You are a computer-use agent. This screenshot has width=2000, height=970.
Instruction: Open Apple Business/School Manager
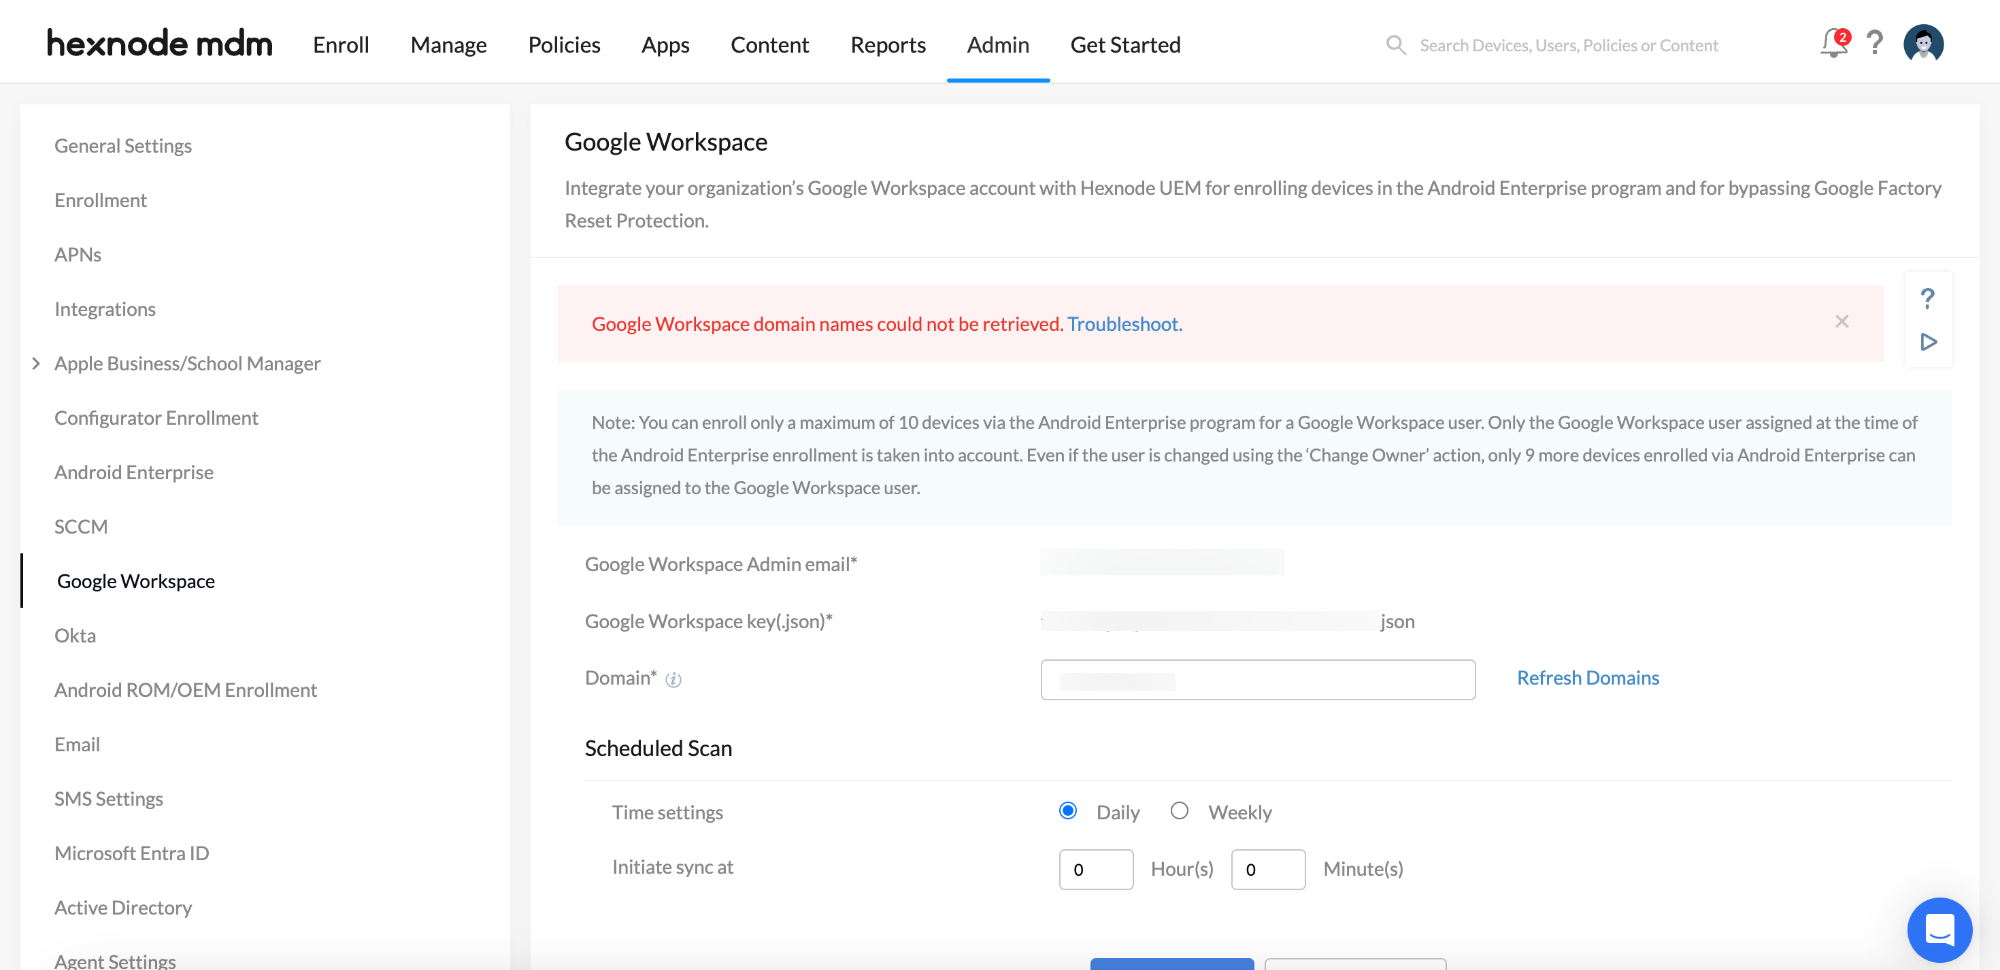click(x=188, y=364)
